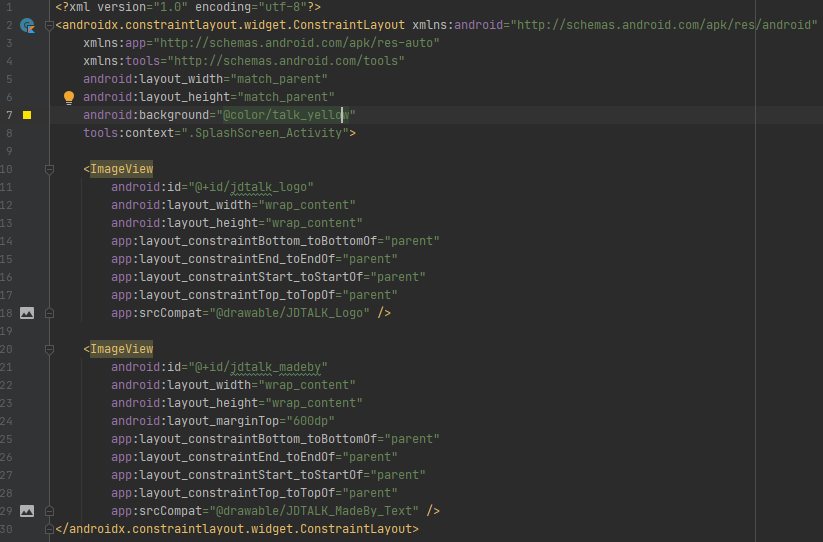
Task: Click the JDTALK_Logo drawable gutter image icon
Action: [27, 313]
